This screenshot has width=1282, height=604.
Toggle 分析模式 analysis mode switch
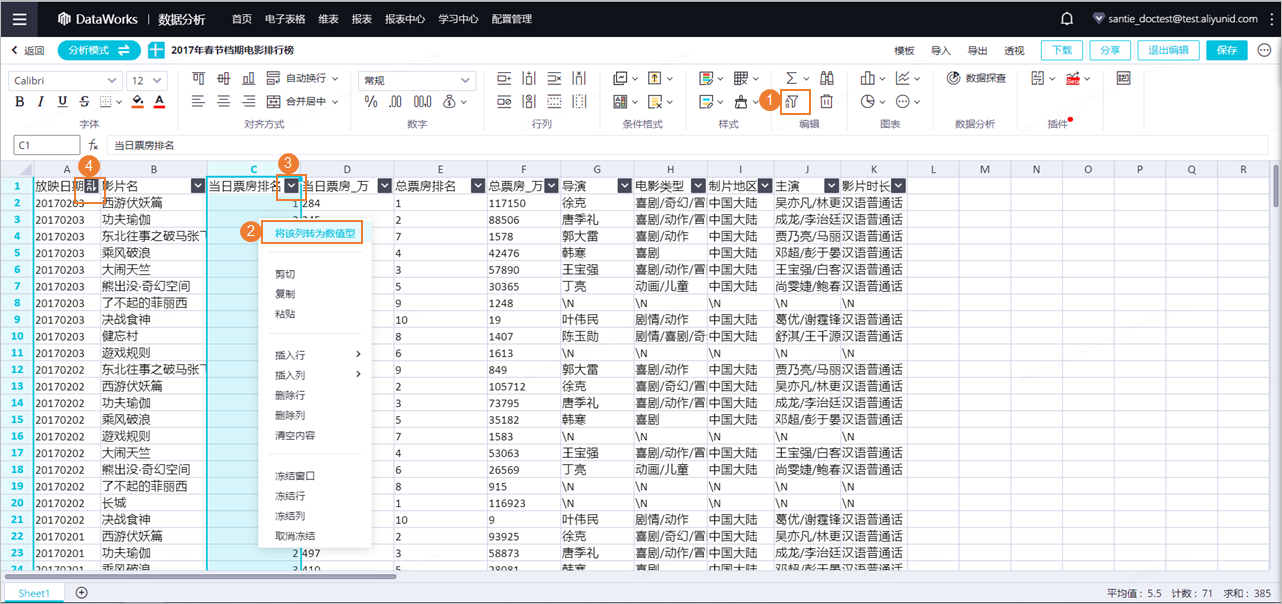click(x=99, y=50)
